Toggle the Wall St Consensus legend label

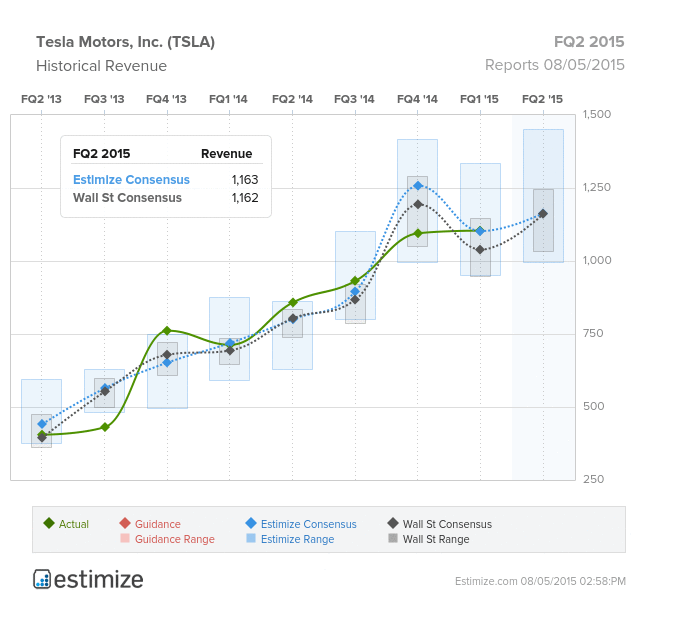[x=447, y=524]
